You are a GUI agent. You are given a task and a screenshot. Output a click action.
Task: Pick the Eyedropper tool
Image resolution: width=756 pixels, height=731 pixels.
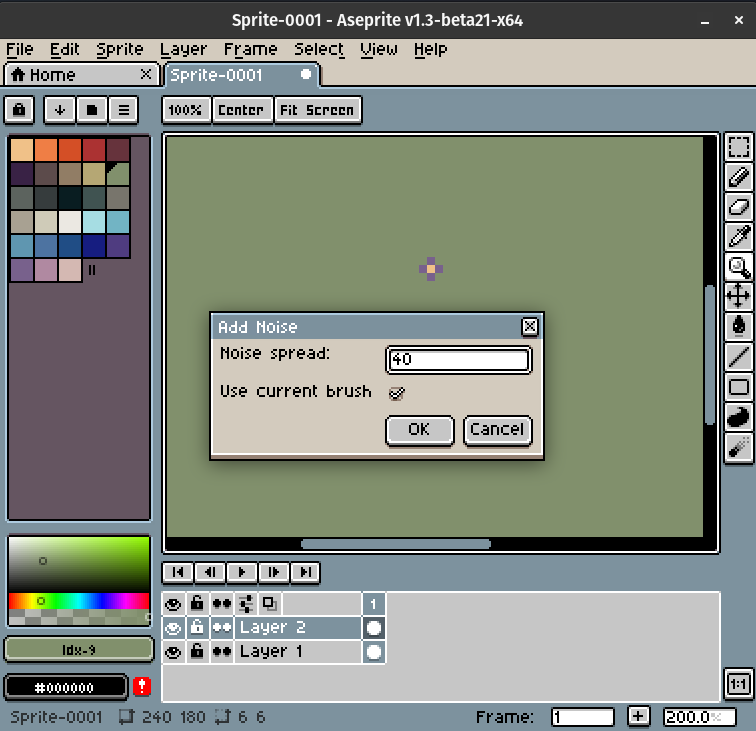pos(738,237)
